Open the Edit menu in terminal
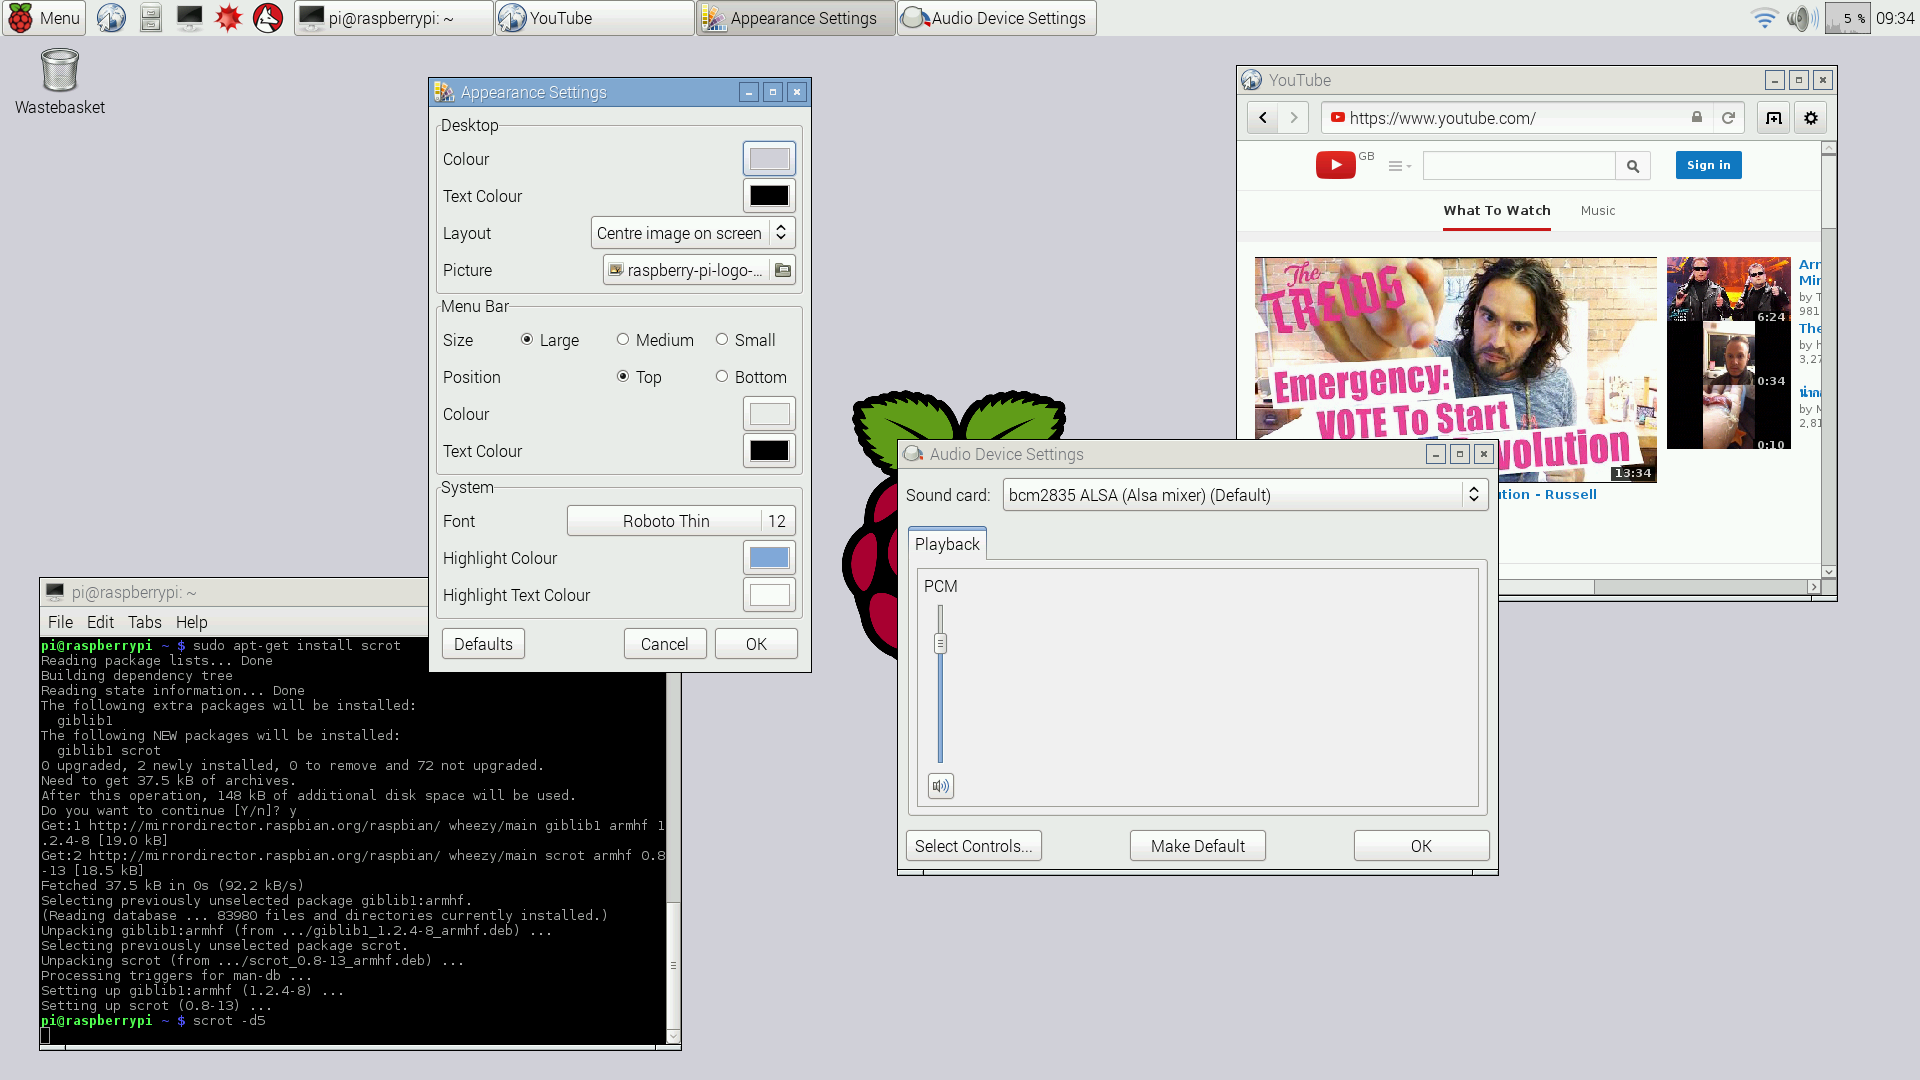Screen dimensions: 1920x1080 [99, 621]
